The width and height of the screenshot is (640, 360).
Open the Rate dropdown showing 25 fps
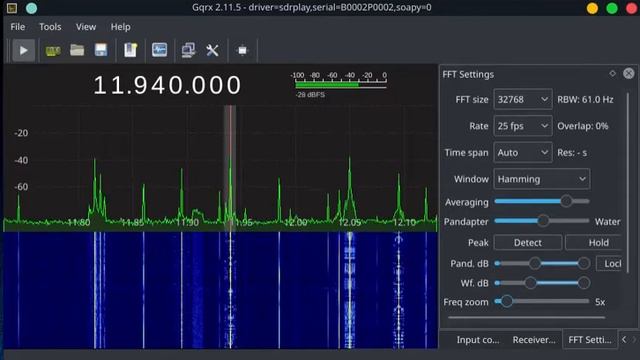click(x=522, y=126)
